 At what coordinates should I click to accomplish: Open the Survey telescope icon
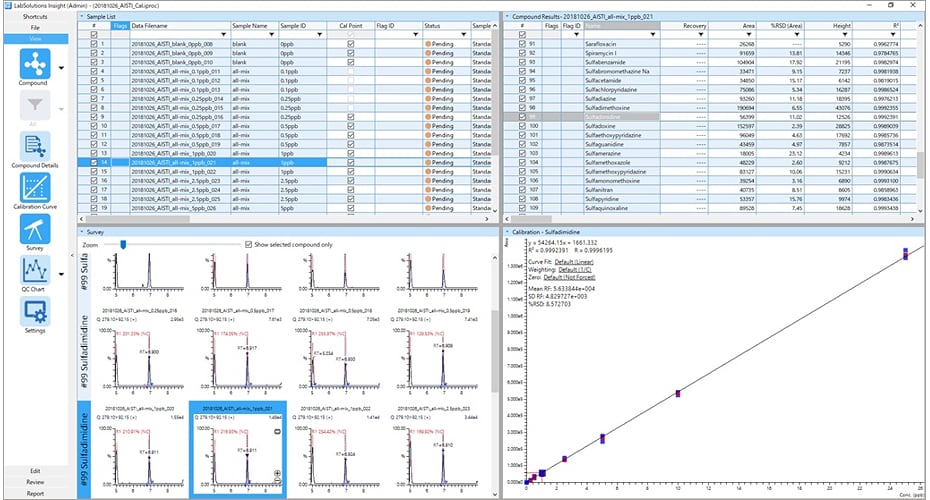click(x=35, y=229)
